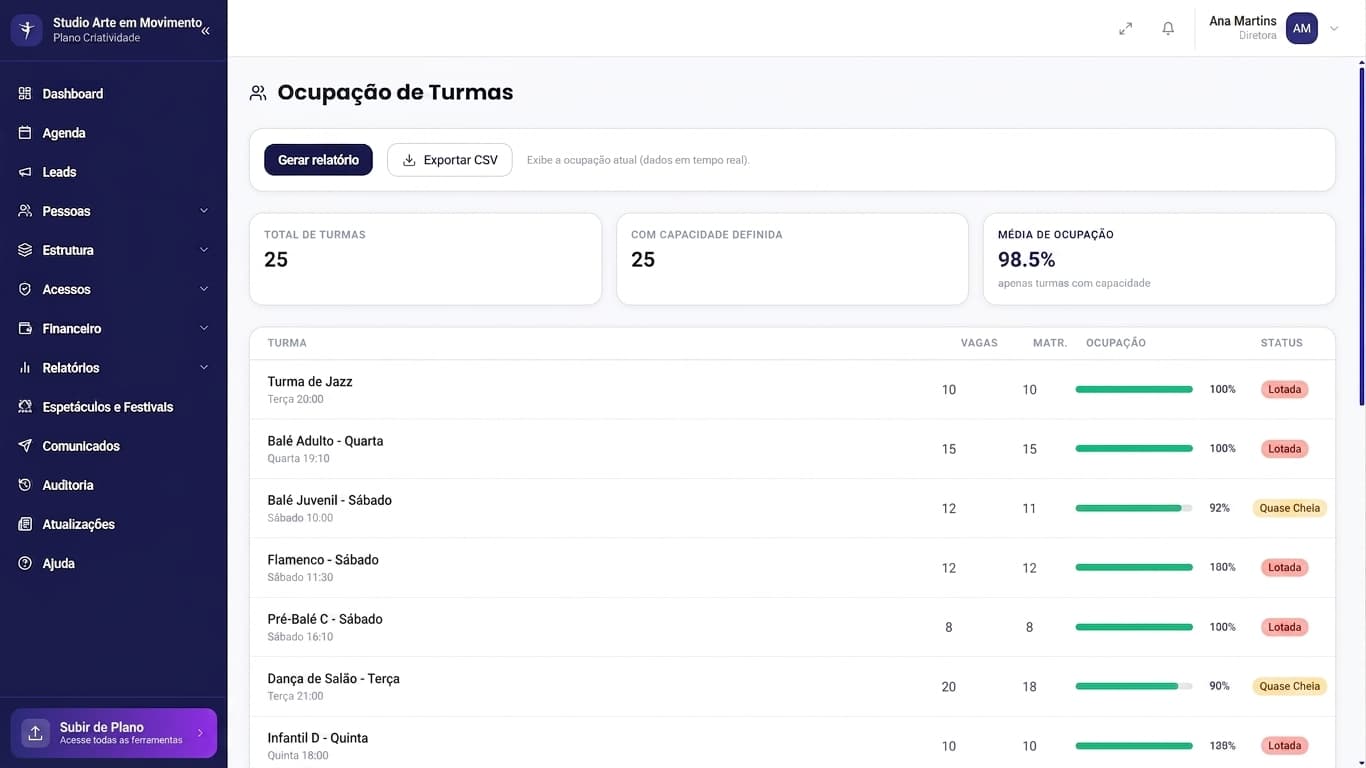Click the Flamenco - Sábado row name
The image size is (1366, 768).
click(323, 560)
